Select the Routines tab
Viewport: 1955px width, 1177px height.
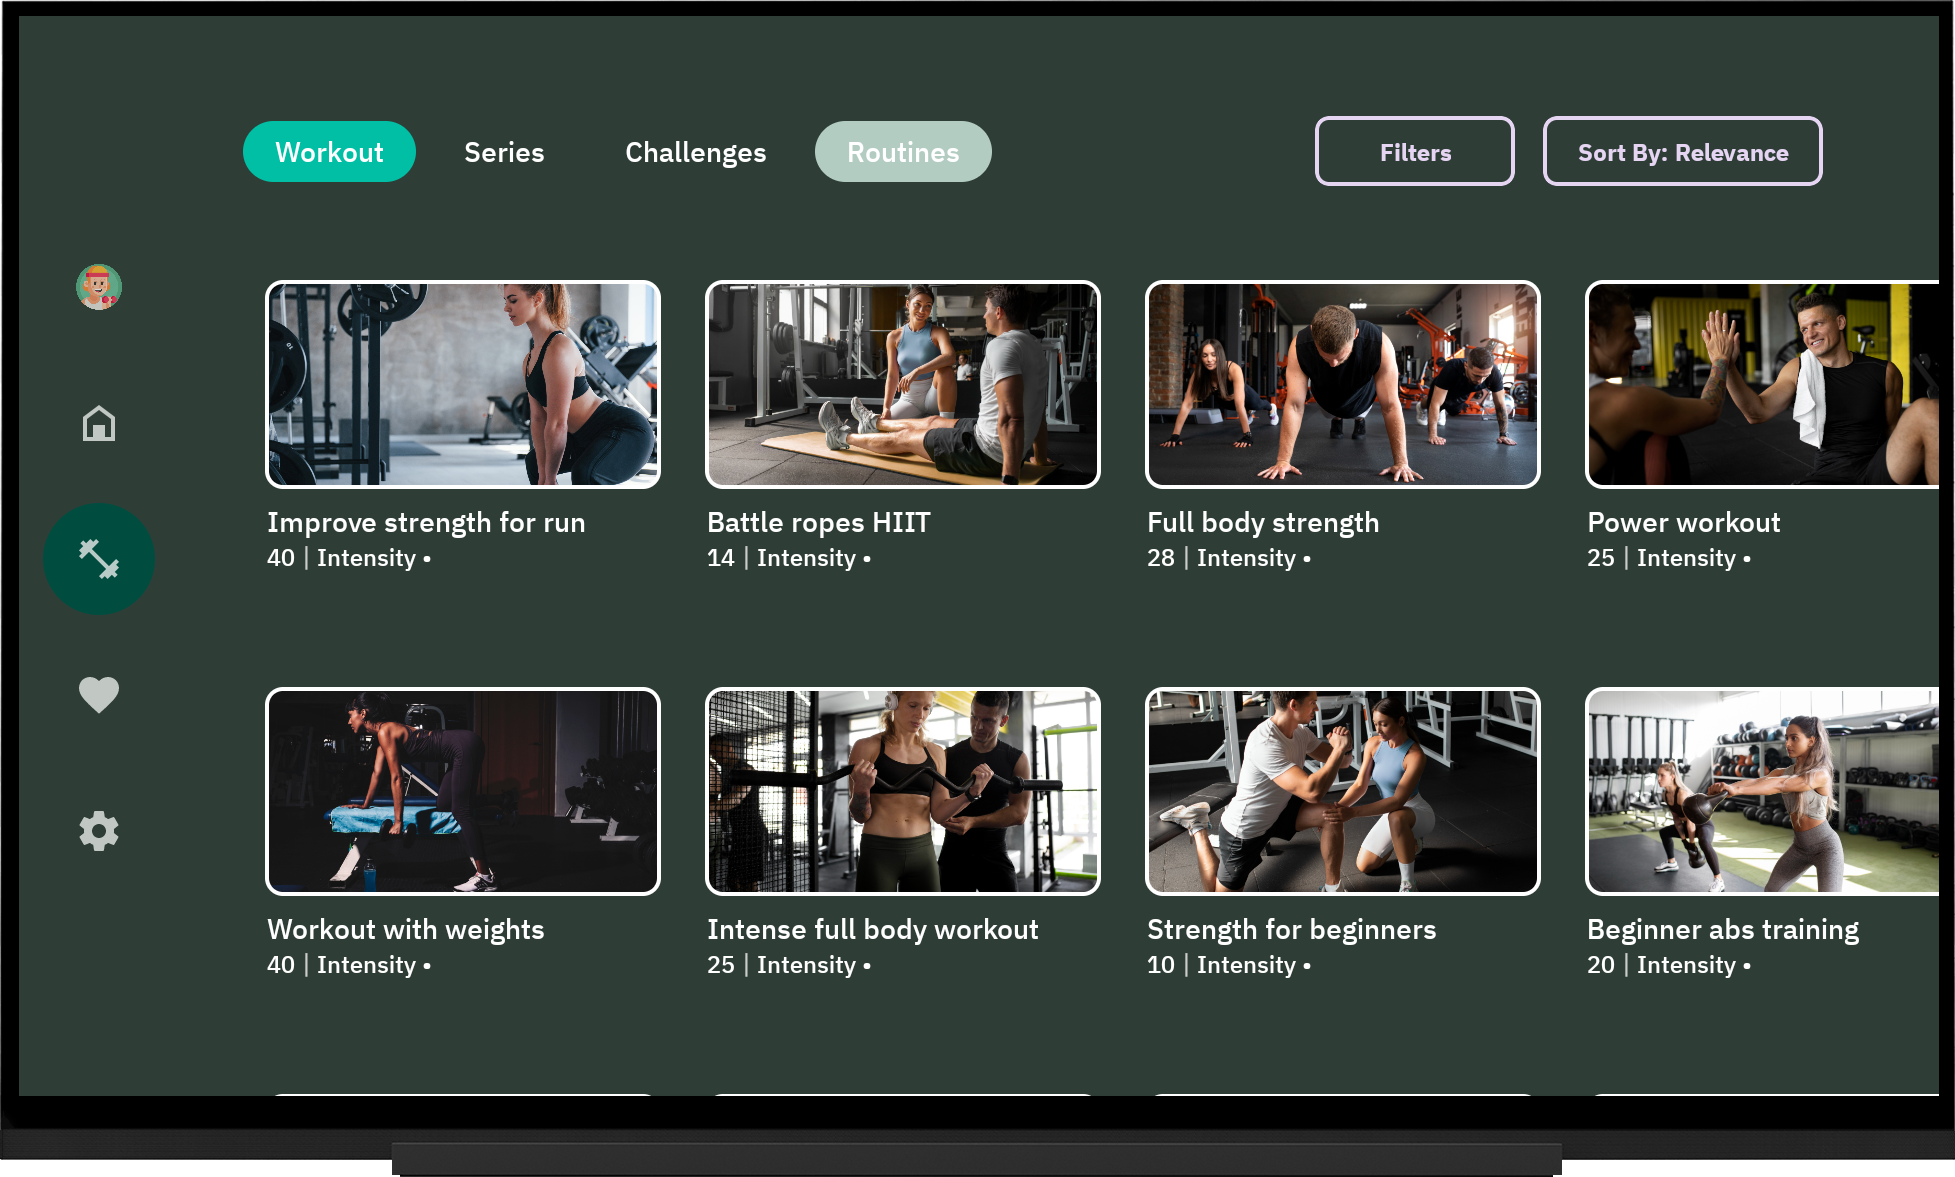point(902,152)
